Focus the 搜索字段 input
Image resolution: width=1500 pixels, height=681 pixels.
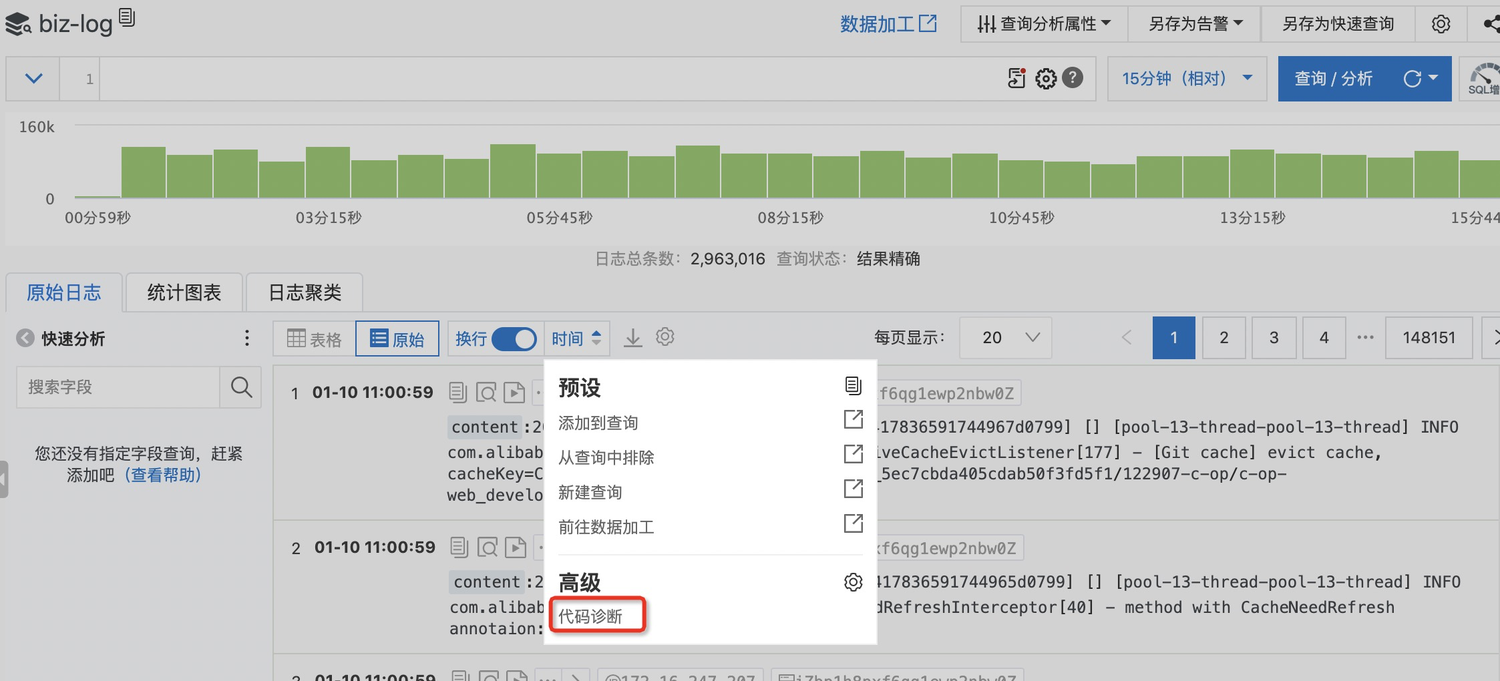click(118, 387)
